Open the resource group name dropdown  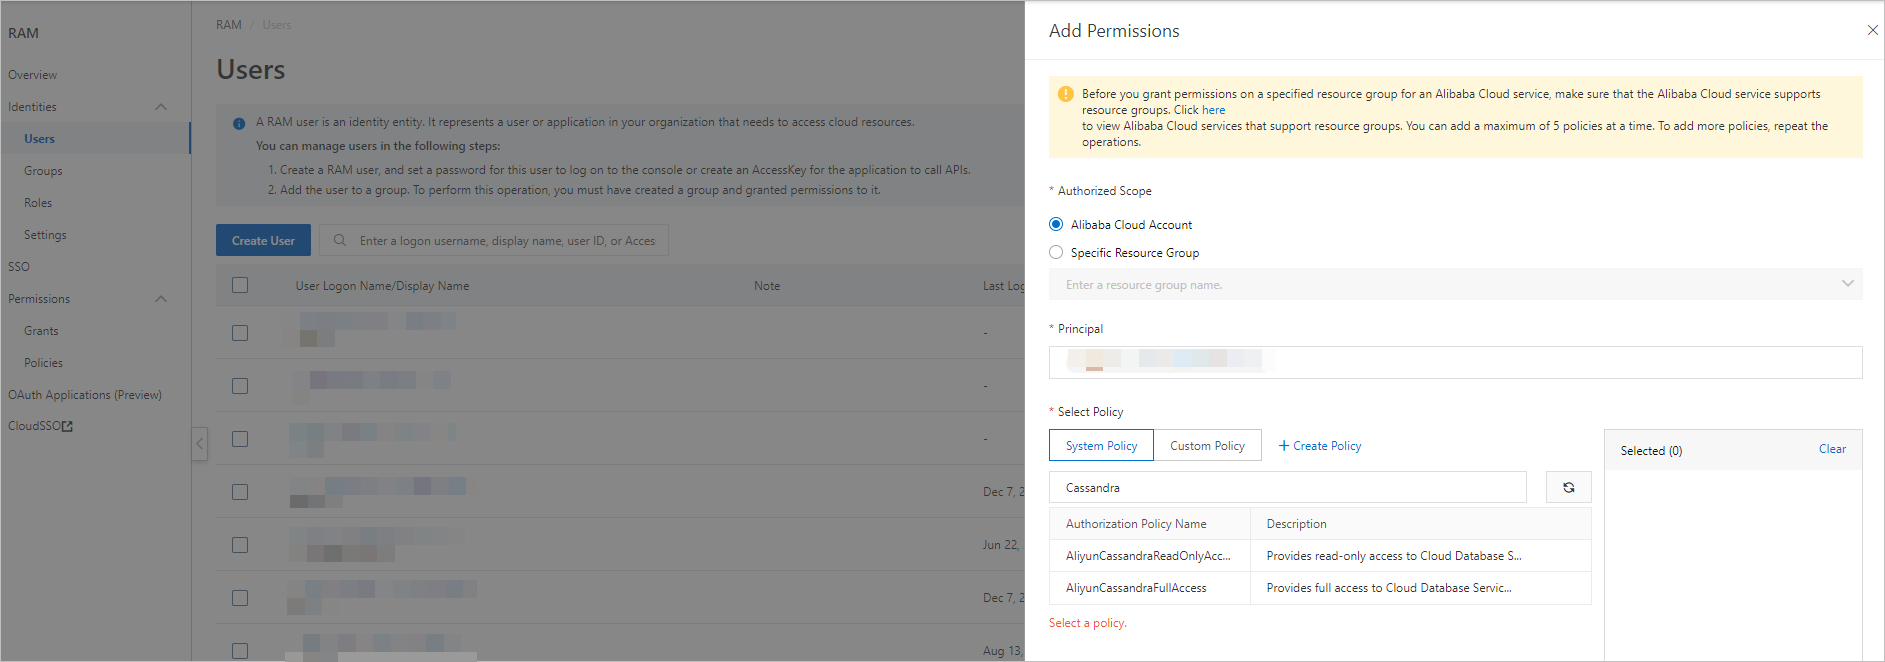click(x=1846, y=285)
